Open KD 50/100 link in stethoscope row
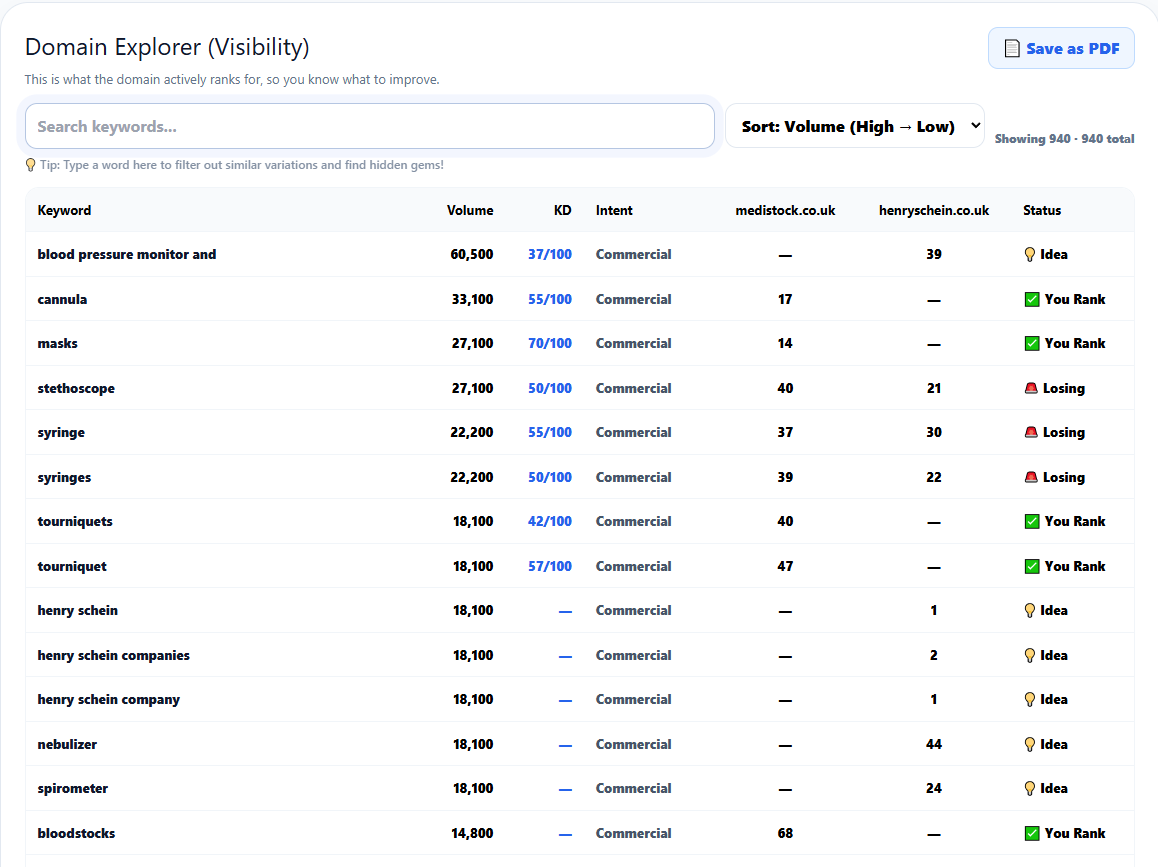The width and height of the screenshot is (1158, 867). pyautogui.click(x=549, y=388)
